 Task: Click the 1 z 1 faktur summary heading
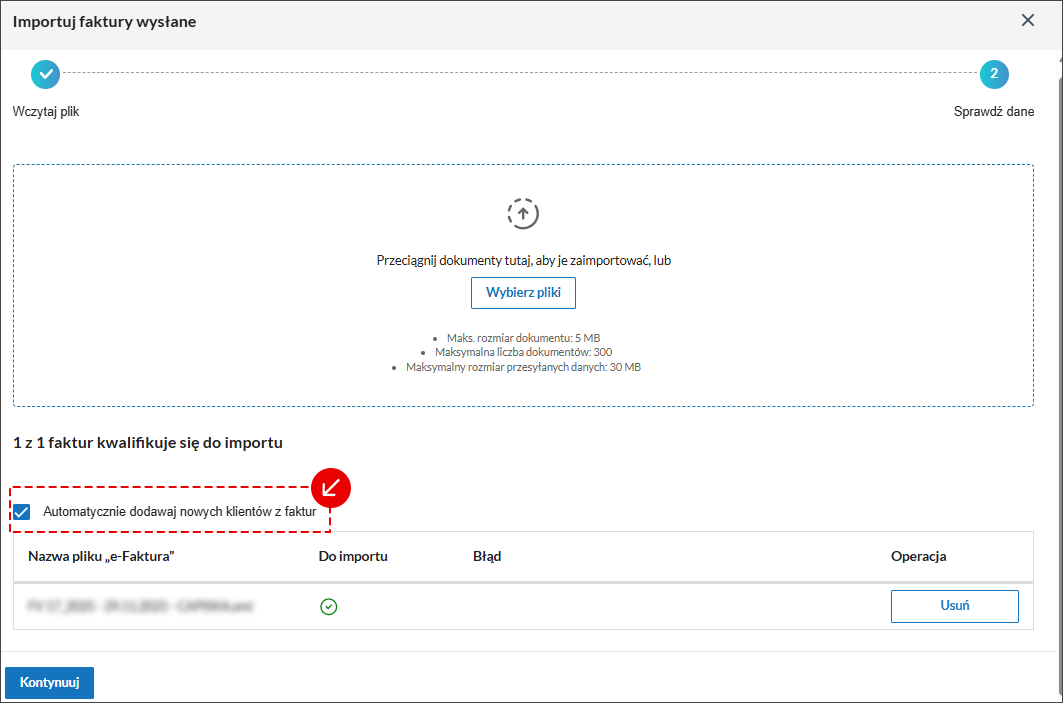click(148, 442)
